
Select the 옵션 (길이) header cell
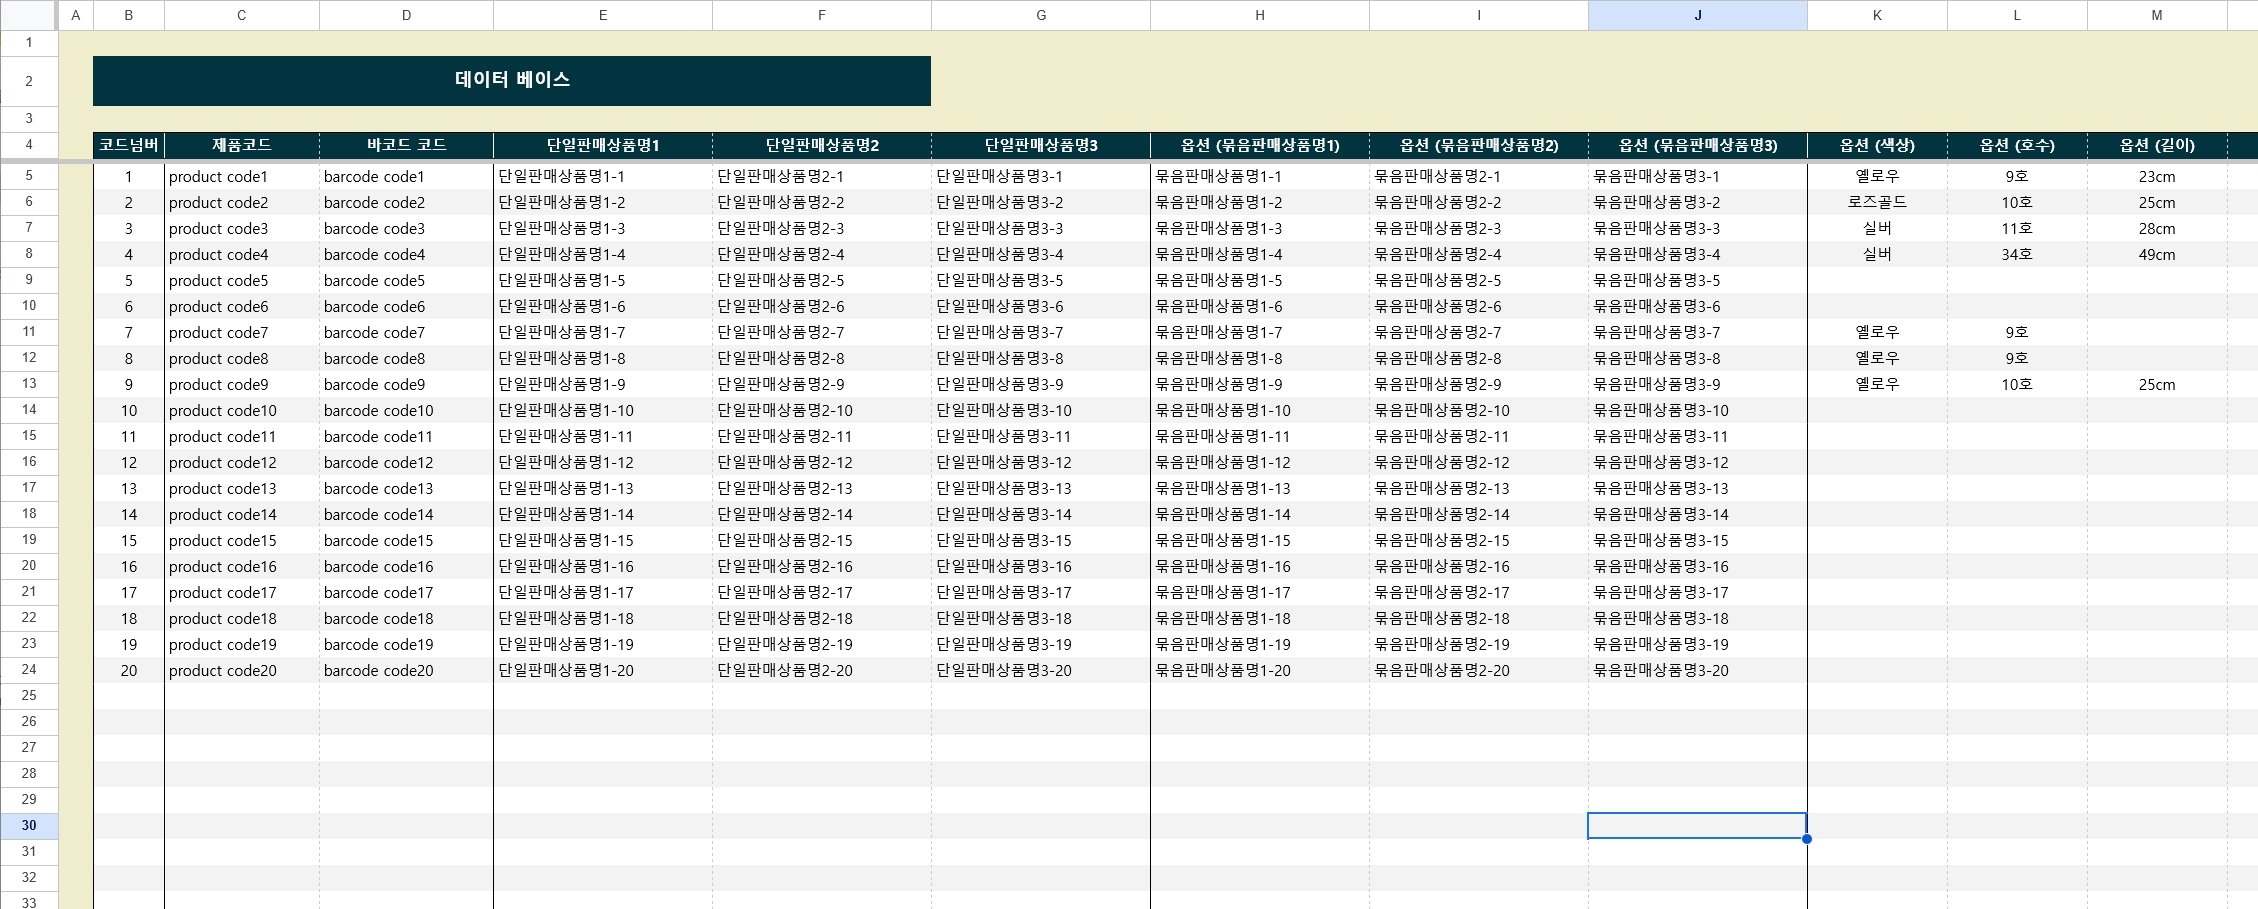(x=2156, y=145)
